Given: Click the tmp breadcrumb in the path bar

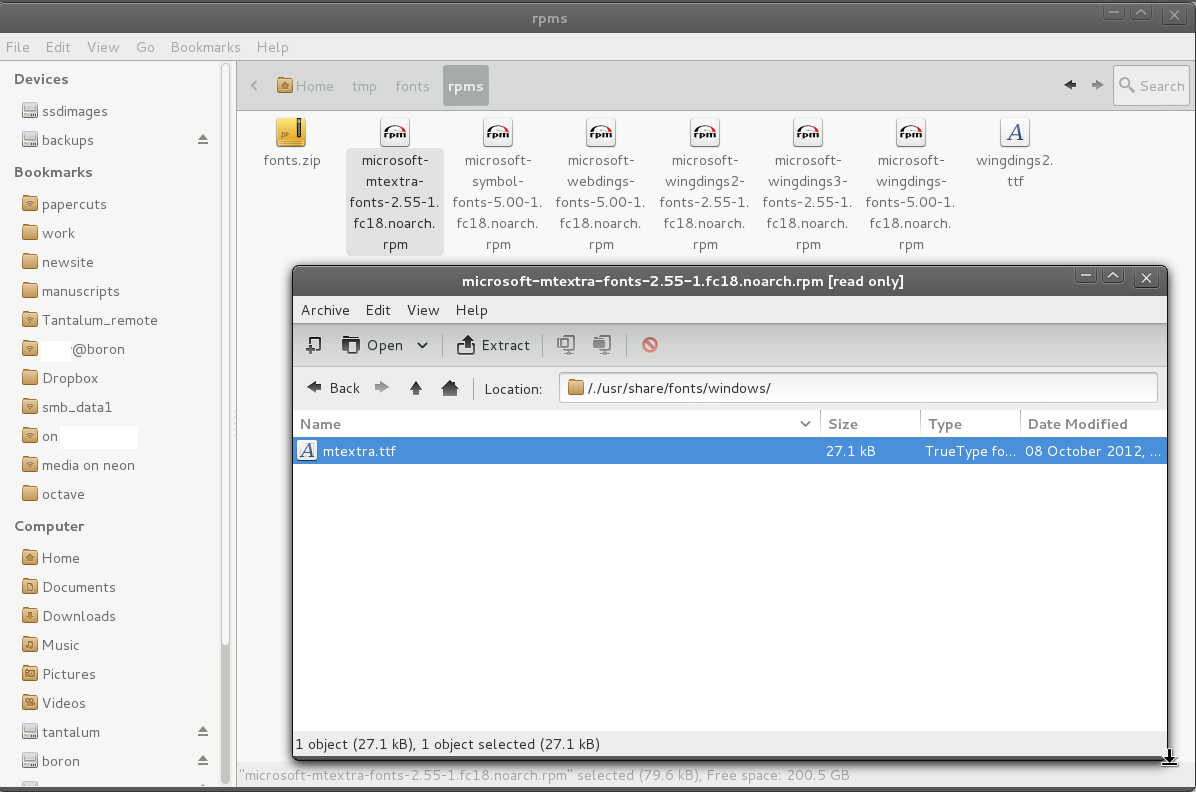Looking at the screenshot, I should click(x=364, y=85).
